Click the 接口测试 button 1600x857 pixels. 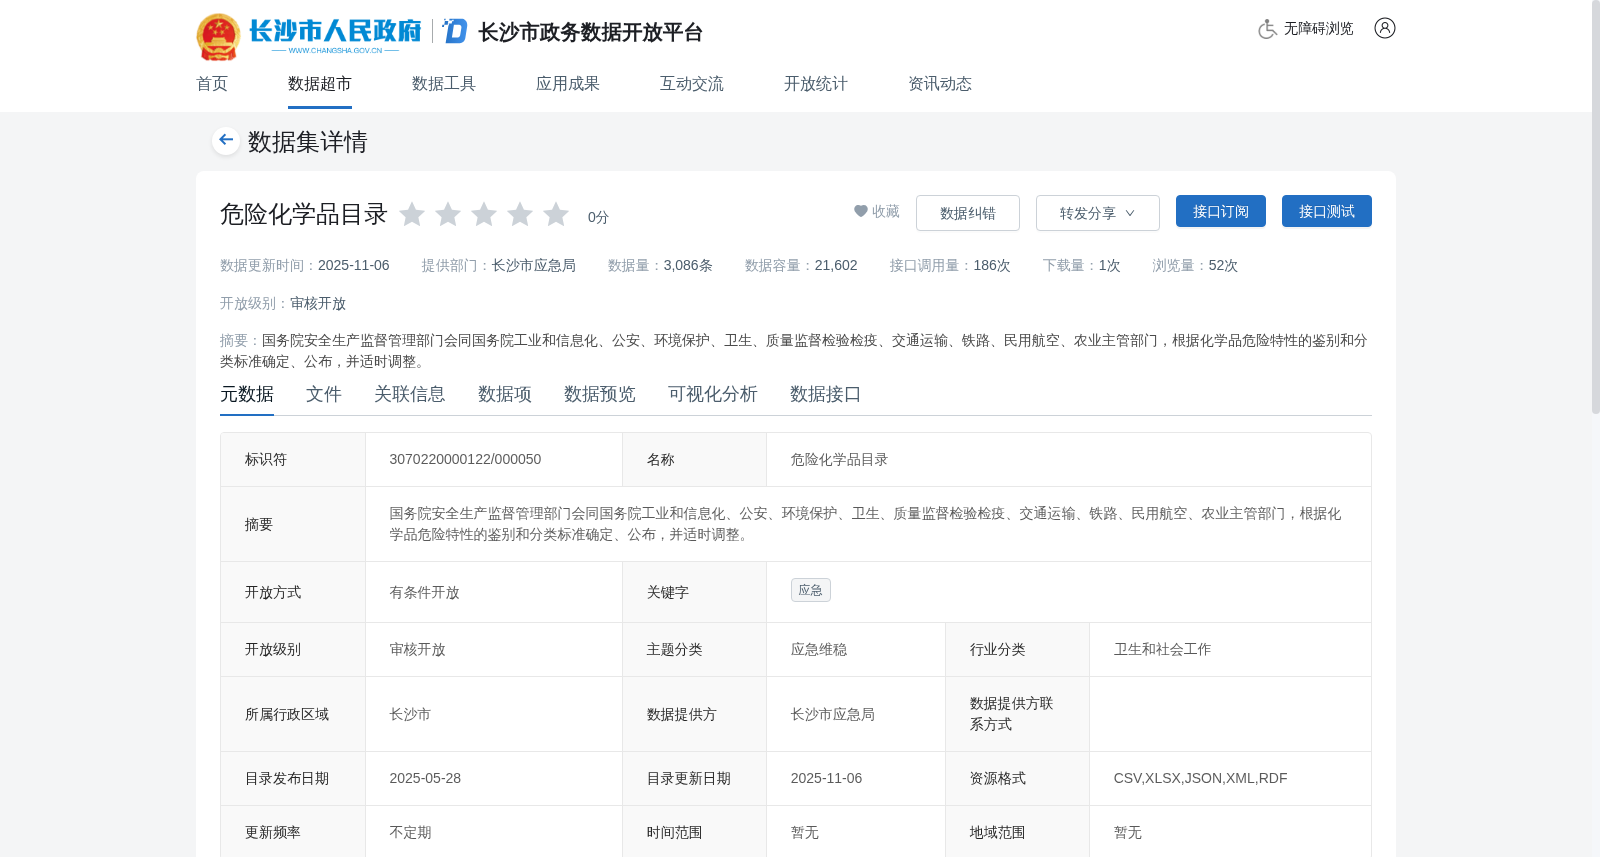1327,211
